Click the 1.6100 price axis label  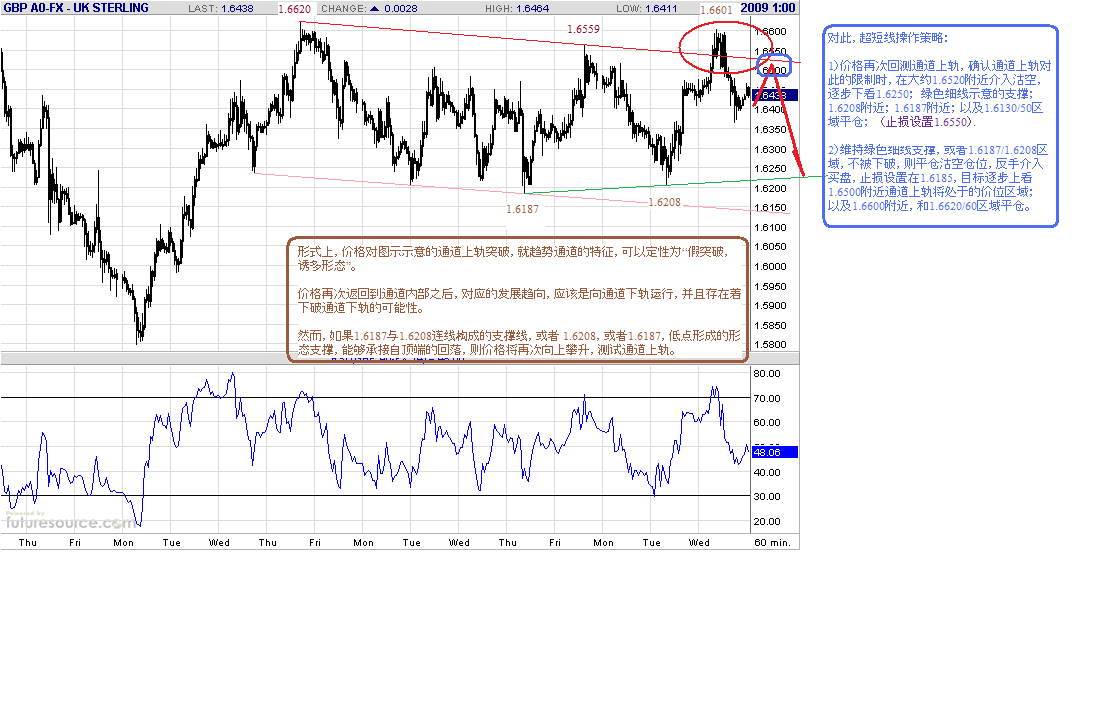point(770,227)
